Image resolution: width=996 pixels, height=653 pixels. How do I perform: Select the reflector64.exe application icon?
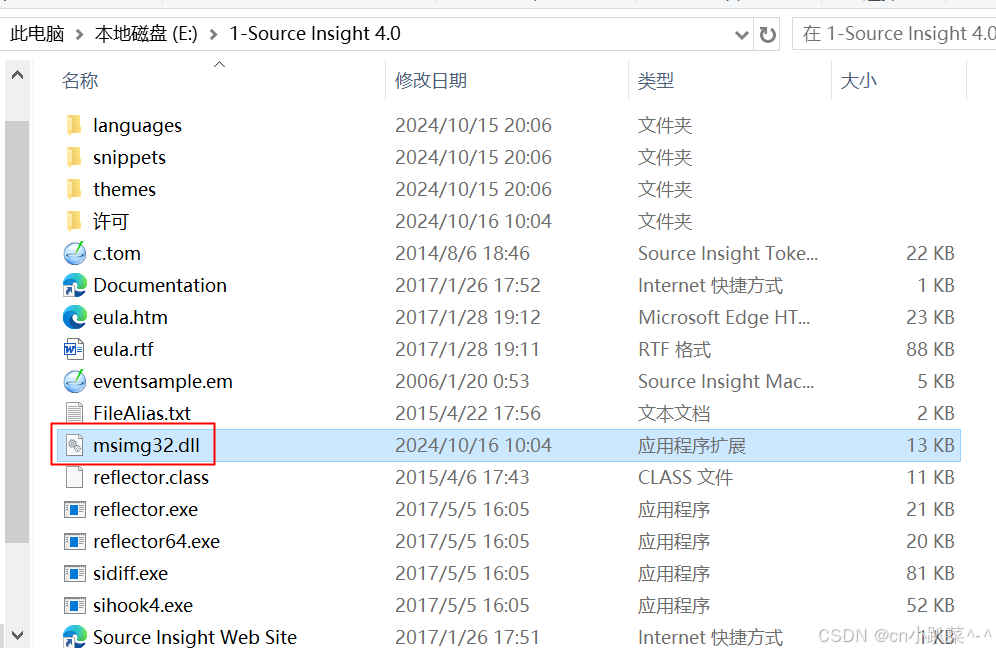tap(74, 541)
